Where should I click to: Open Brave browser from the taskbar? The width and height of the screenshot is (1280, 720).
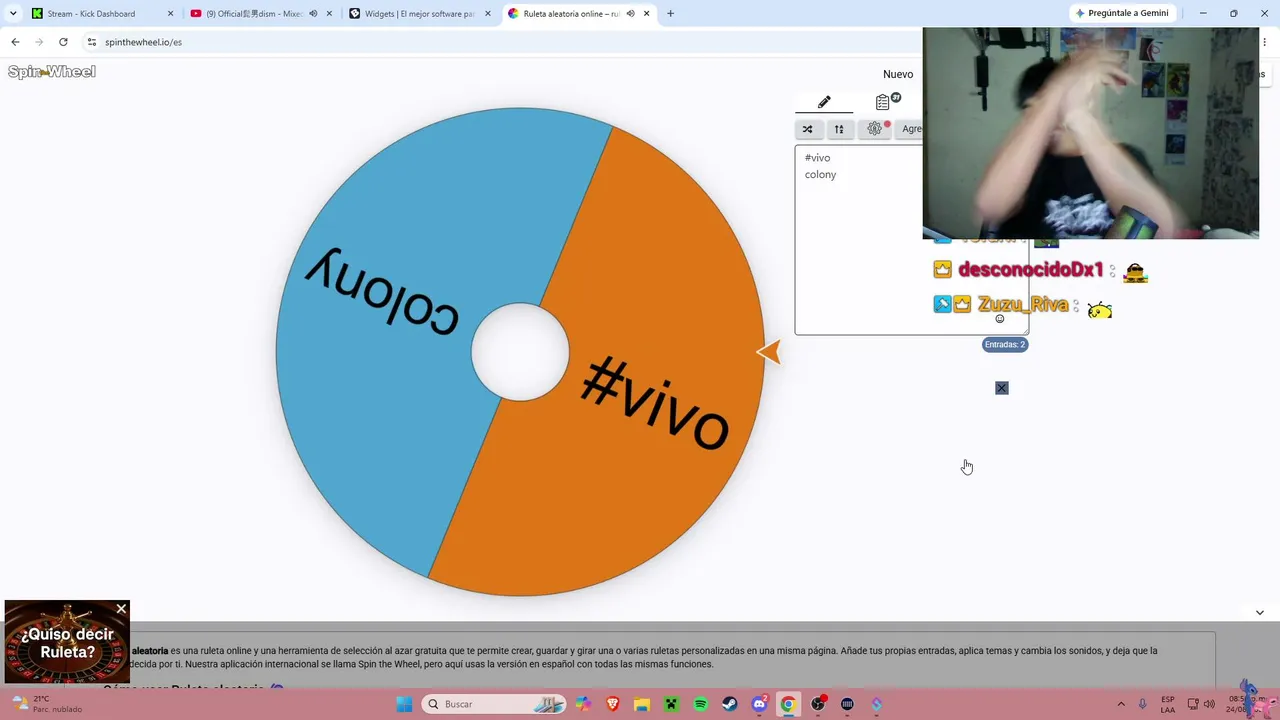(x=612, y=704)
